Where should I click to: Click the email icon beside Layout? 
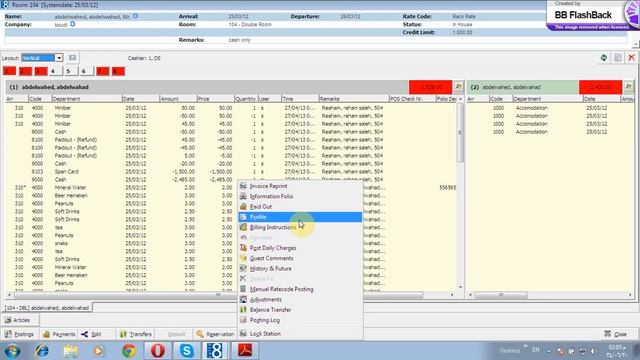pos(73,58)
